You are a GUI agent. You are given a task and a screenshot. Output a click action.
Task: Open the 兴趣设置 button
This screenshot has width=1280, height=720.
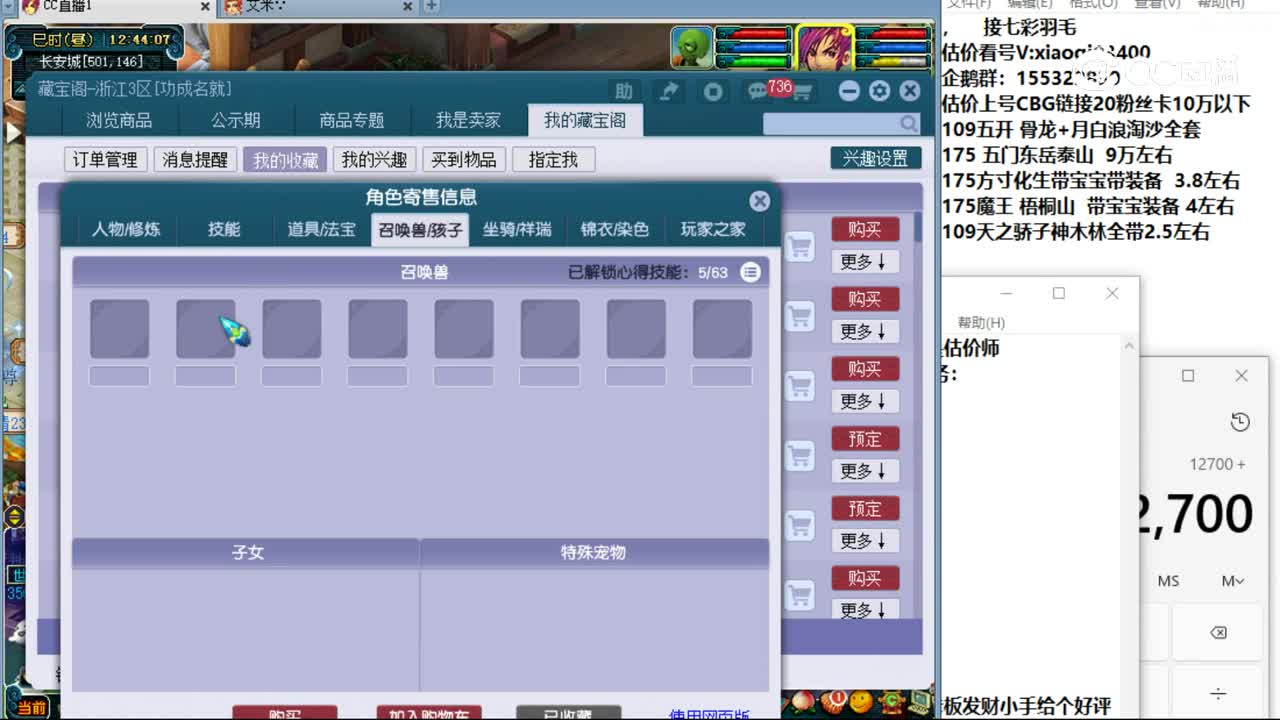[876, 158]
